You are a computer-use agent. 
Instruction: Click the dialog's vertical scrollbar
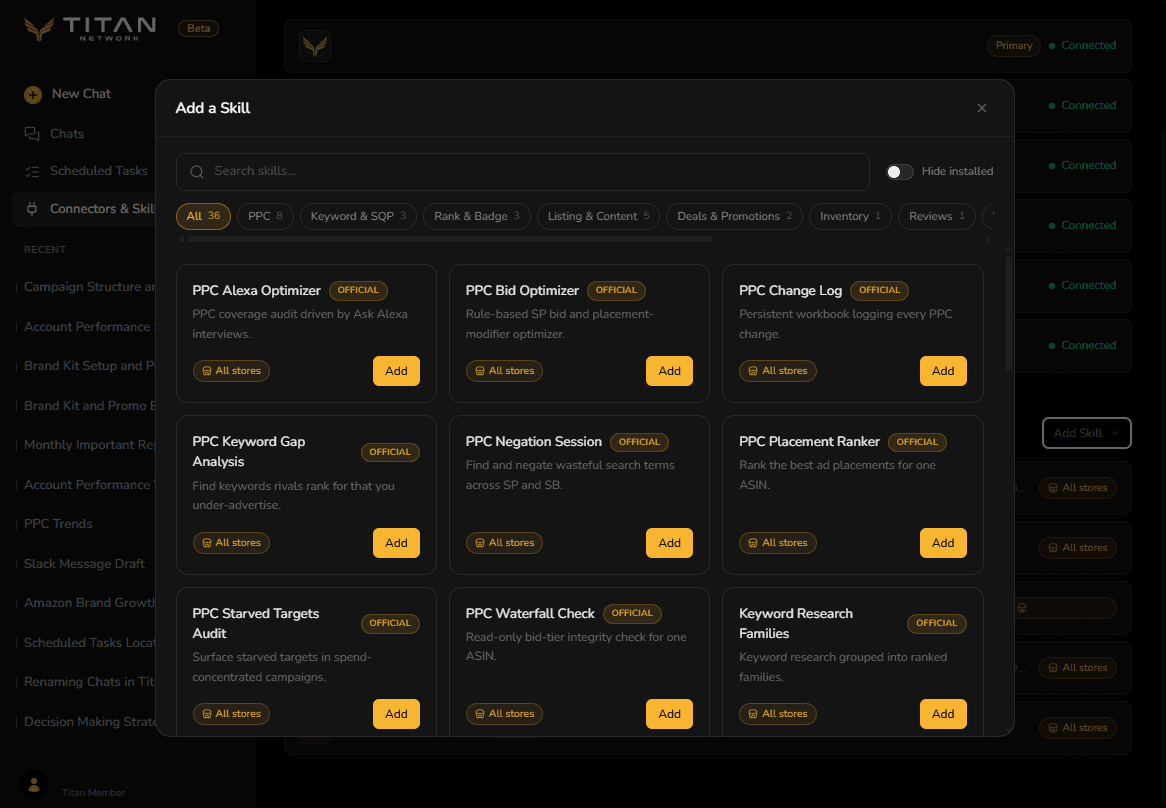click(x=1008, y=312)
